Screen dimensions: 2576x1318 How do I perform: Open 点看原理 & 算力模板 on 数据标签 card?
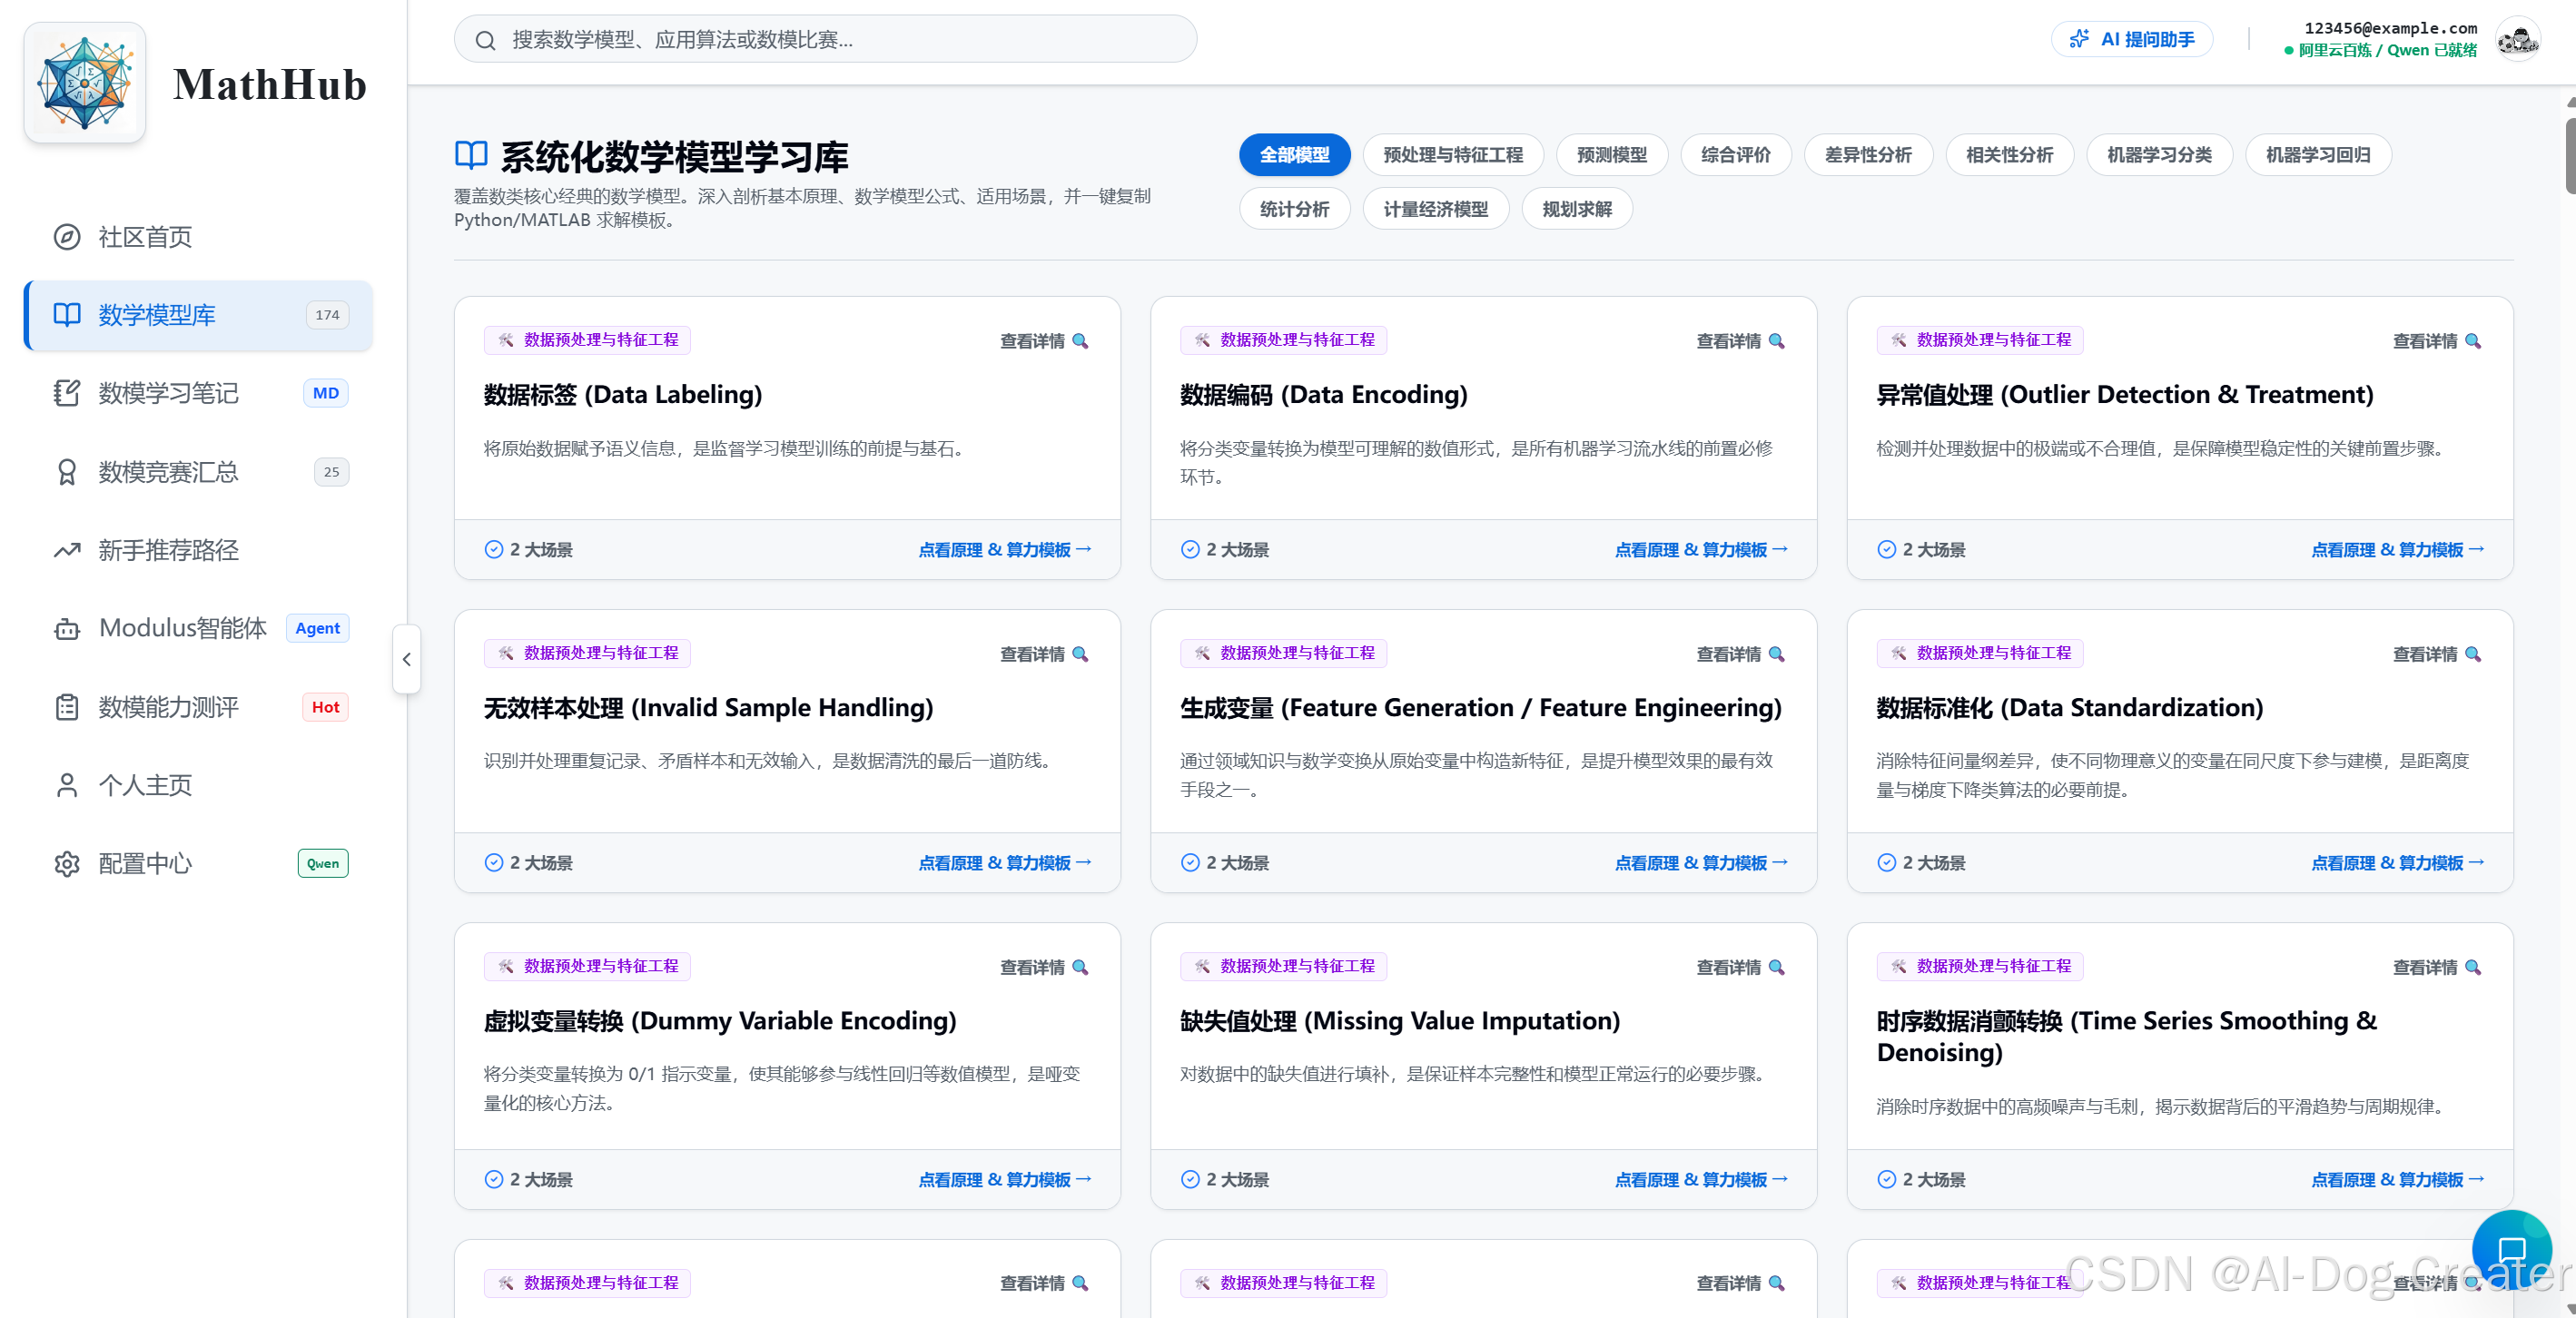pos(1004,549)
